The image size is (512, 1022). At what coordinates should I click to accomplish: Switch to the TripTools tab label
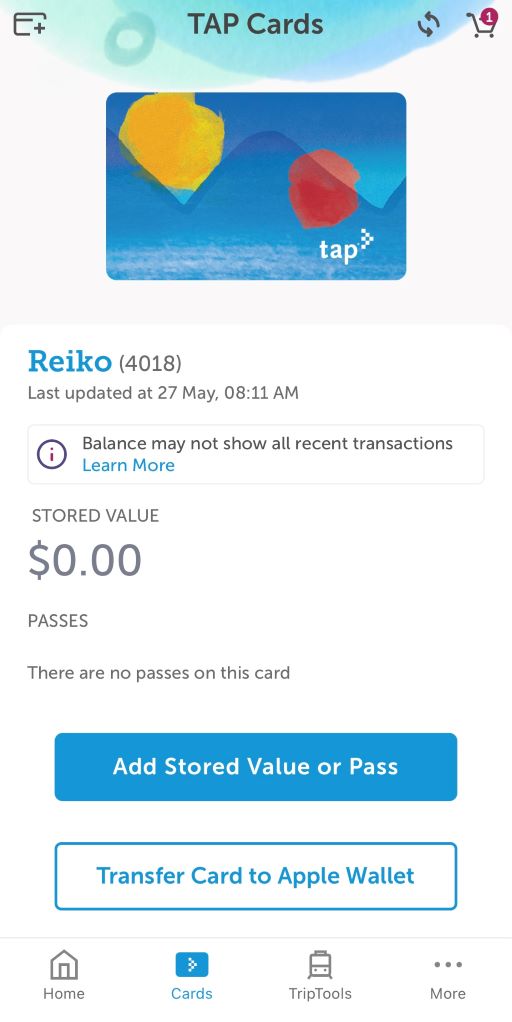point(320,993)
